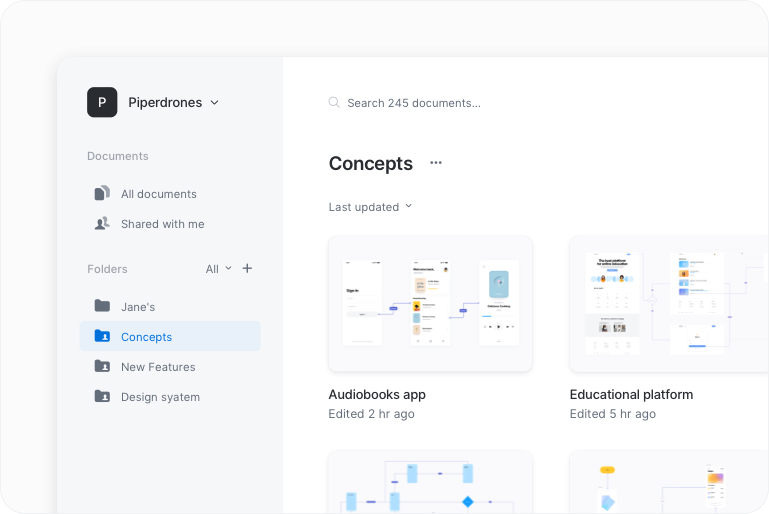769x514 pixels.
Task: Click the search magnifier icon
Action: point(334,103)
